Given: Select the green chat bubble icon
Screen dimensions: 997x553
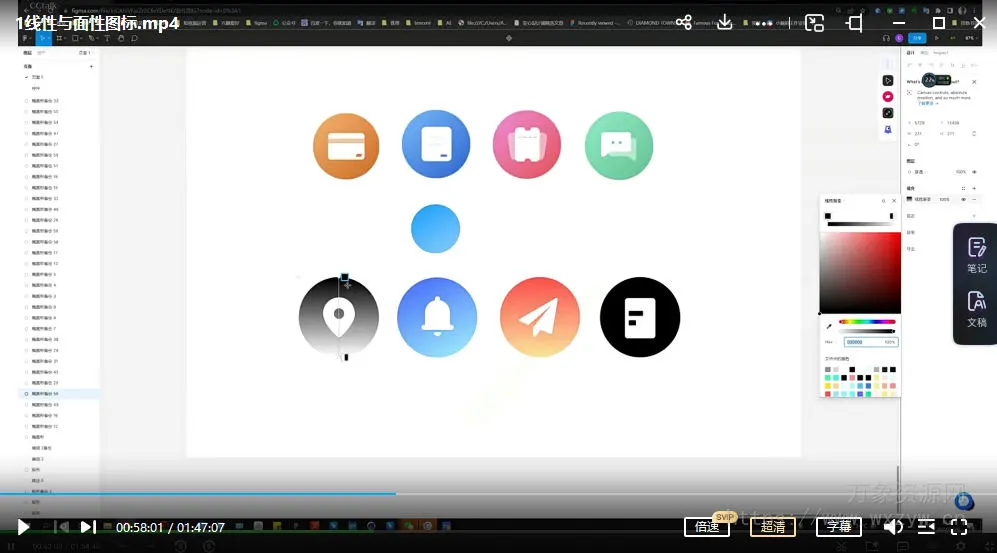Looking at the screenshot, I should click(618, 146).
